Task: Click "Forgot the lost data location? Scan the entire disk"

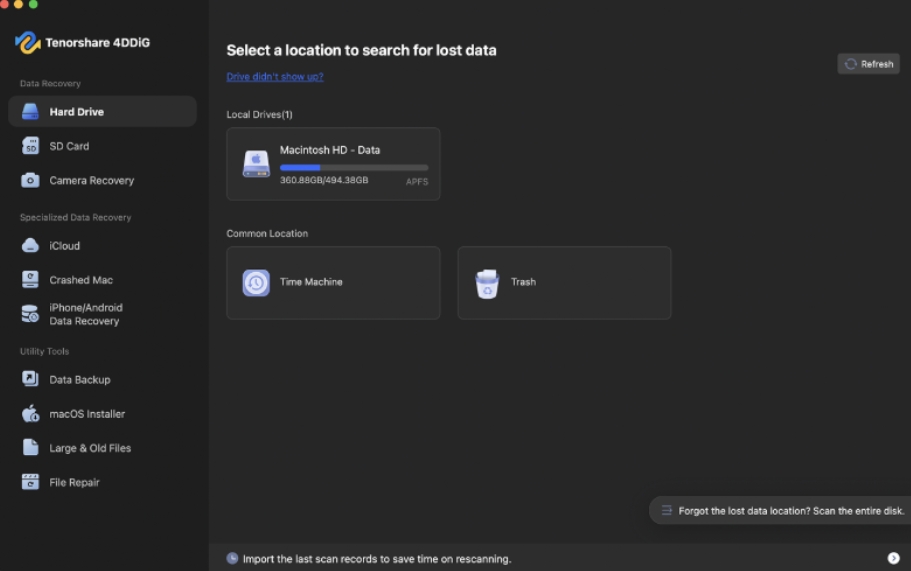Action: (x=780, y=511)
